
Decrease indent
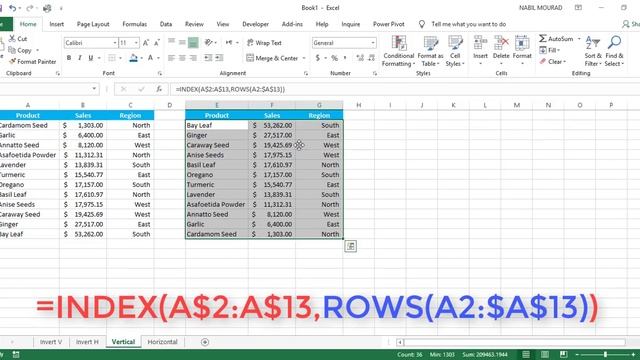(208, 58)
